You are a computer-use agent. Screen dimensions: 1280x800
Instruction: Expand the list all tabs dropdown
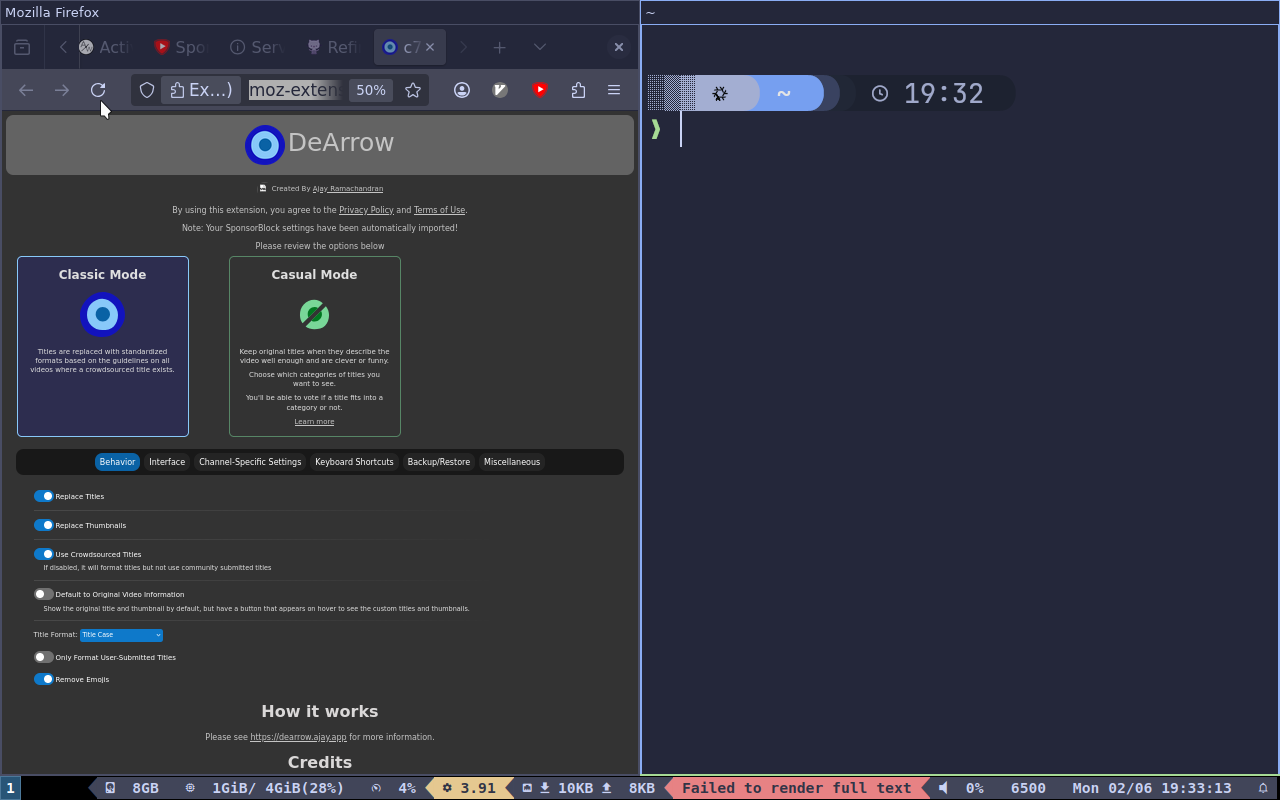[540, 47]
